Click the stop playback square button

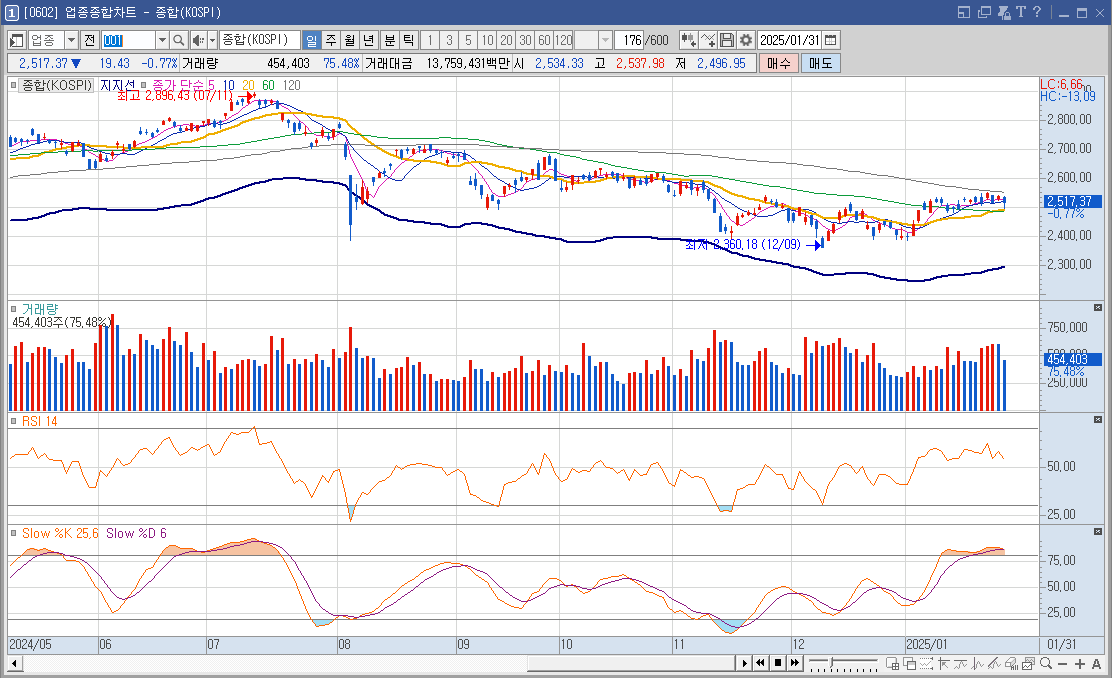pyautogui.click(x=778, y=663)
